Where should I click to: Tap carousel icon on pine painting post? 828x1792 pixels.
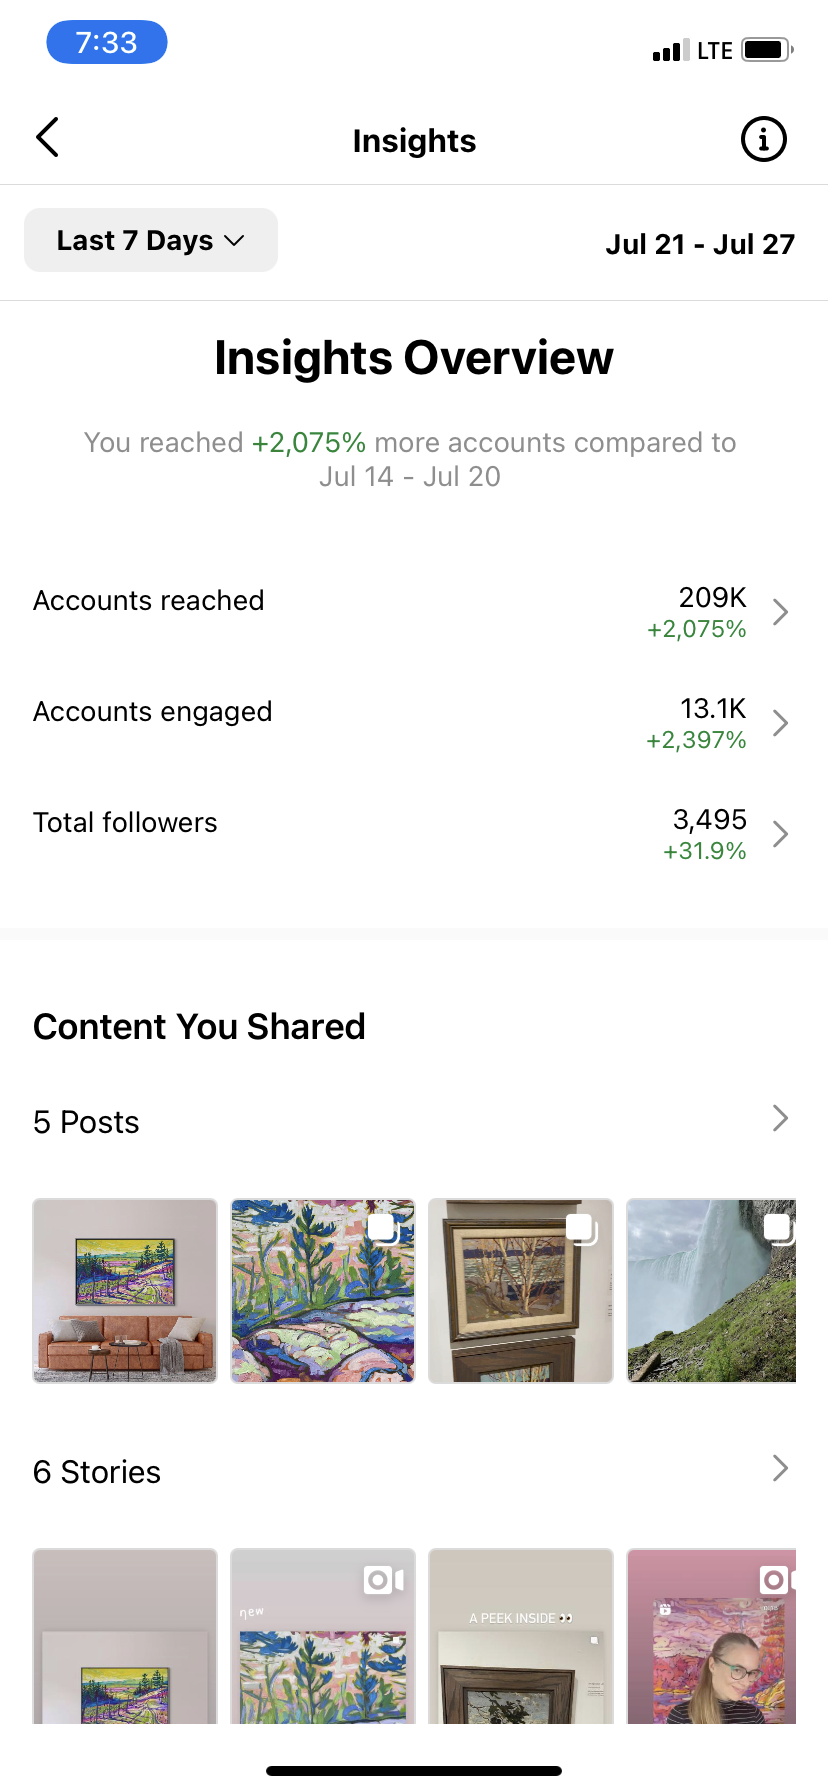pyautogui.click(x=384, y=1229)
